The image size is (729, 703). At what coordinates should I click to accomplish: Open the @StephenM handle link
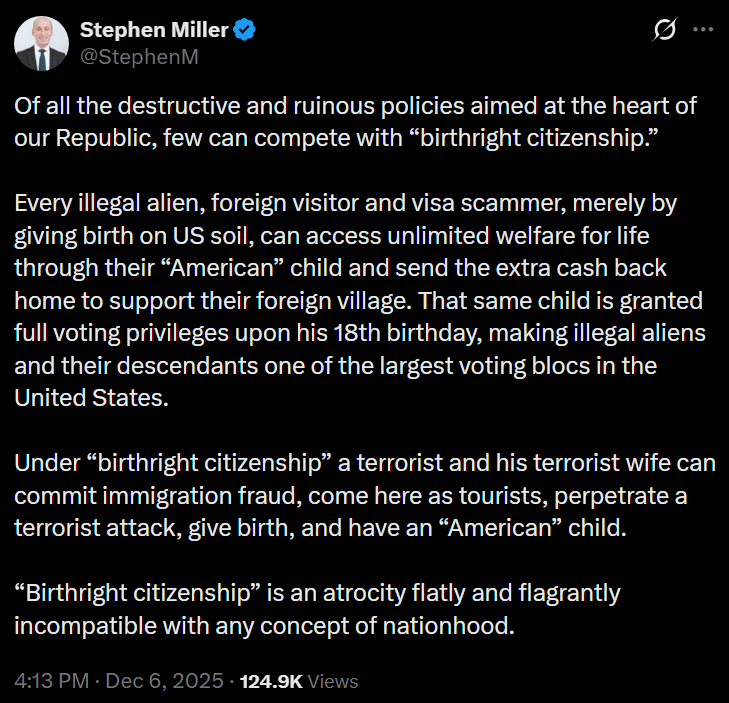click(138, 56)
